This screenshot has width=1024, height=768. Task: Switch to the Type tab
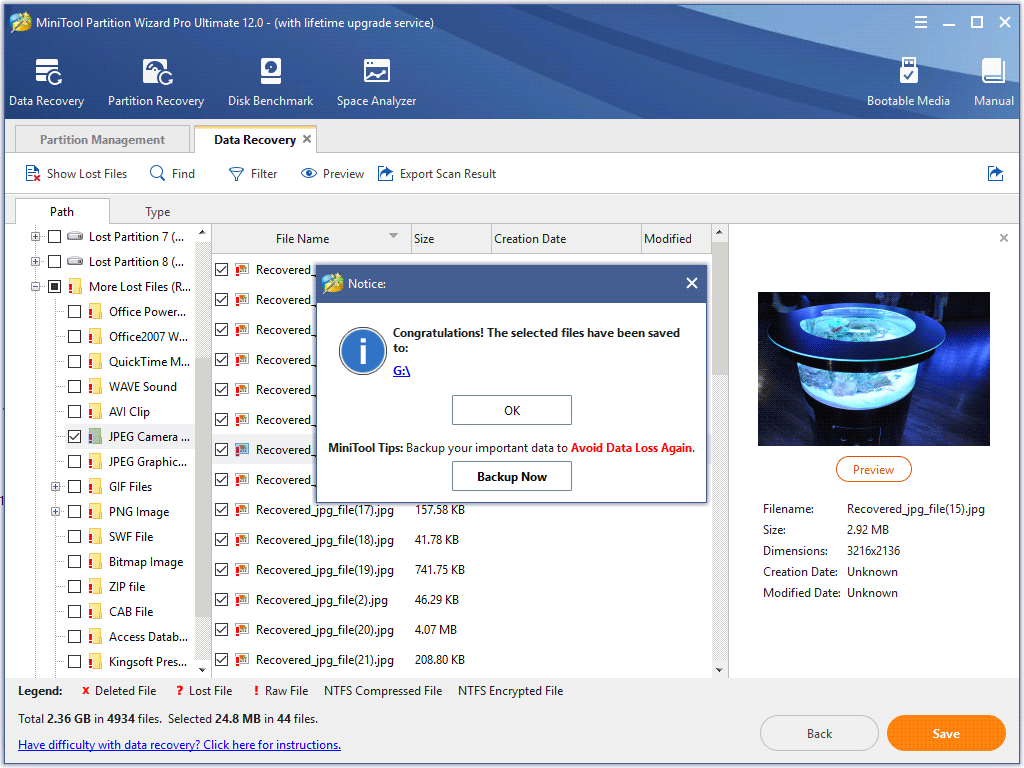pyautogui.click(x=157, y=212)
